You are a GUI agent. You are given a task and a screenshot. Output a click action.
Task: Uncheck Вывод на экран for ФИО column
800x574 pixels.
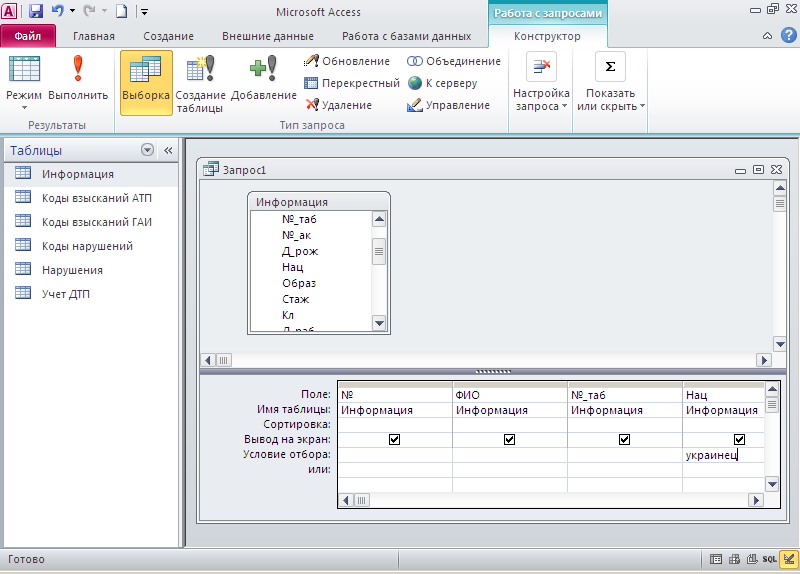point(509,439)
